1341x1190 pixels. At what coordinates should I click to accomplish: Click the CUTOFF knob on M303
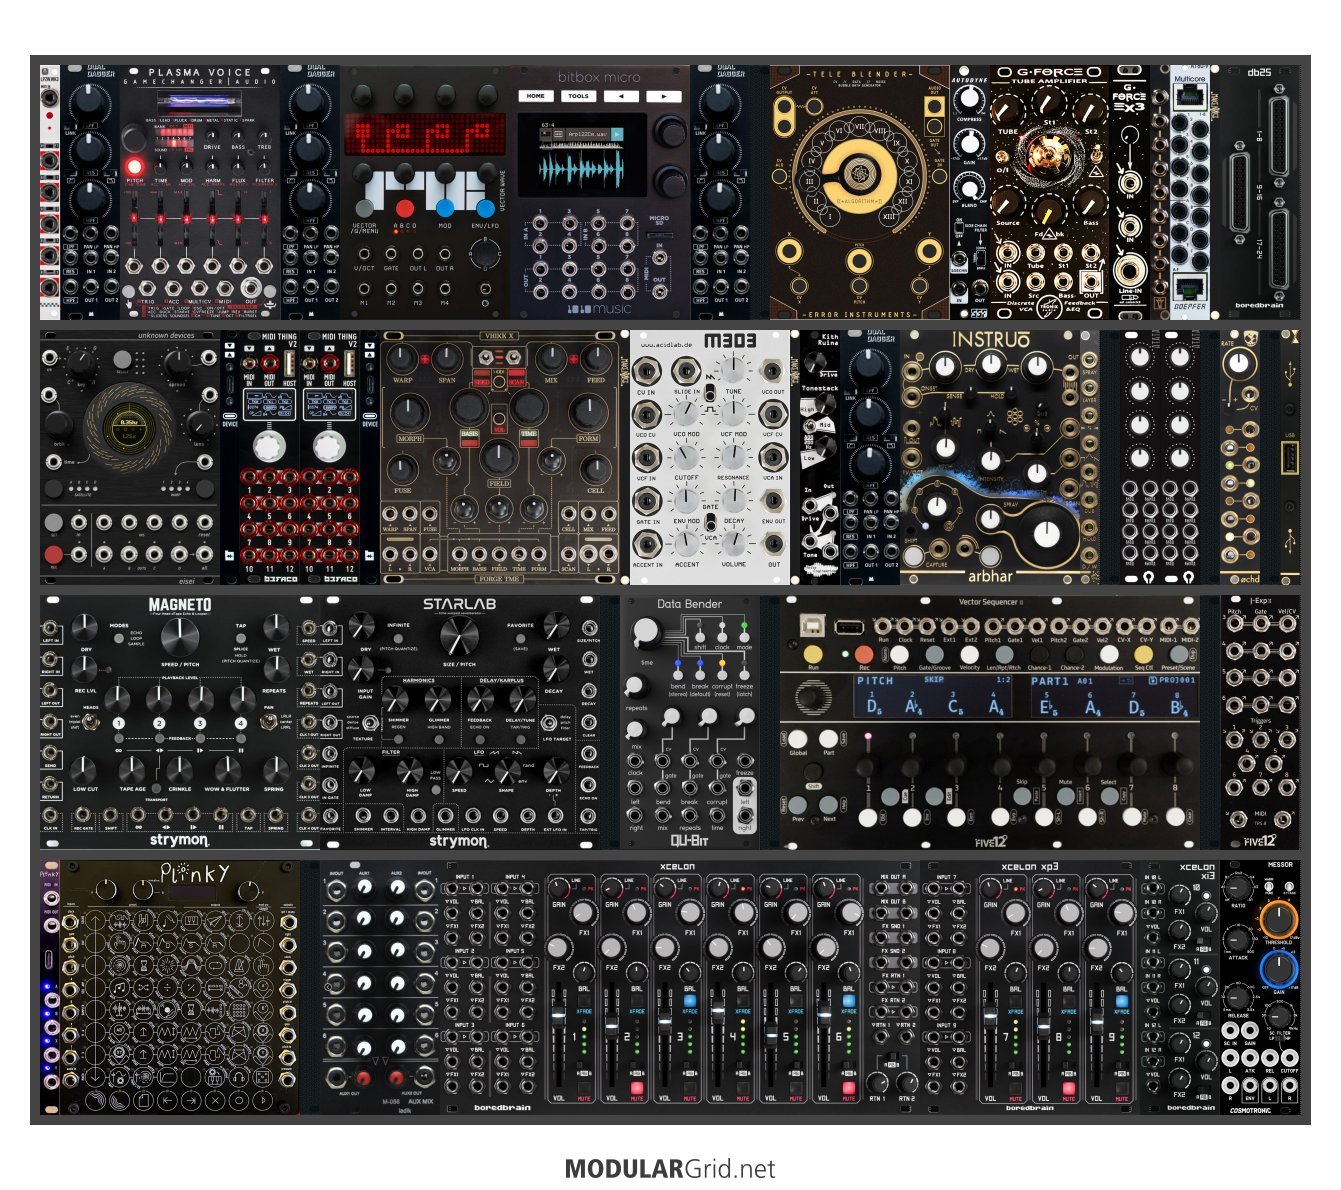point(686,456)
